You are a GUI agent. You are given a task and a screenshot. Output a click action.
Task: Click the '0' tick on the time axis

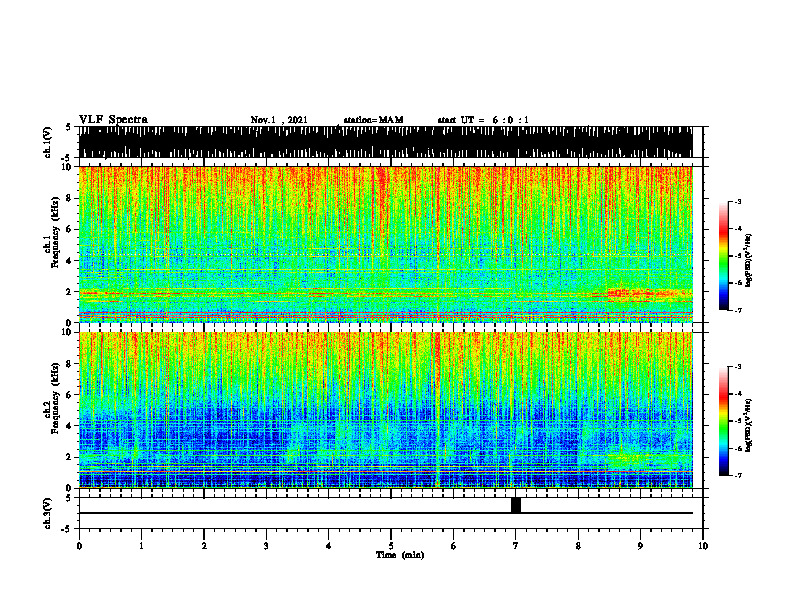pos(79,546)
